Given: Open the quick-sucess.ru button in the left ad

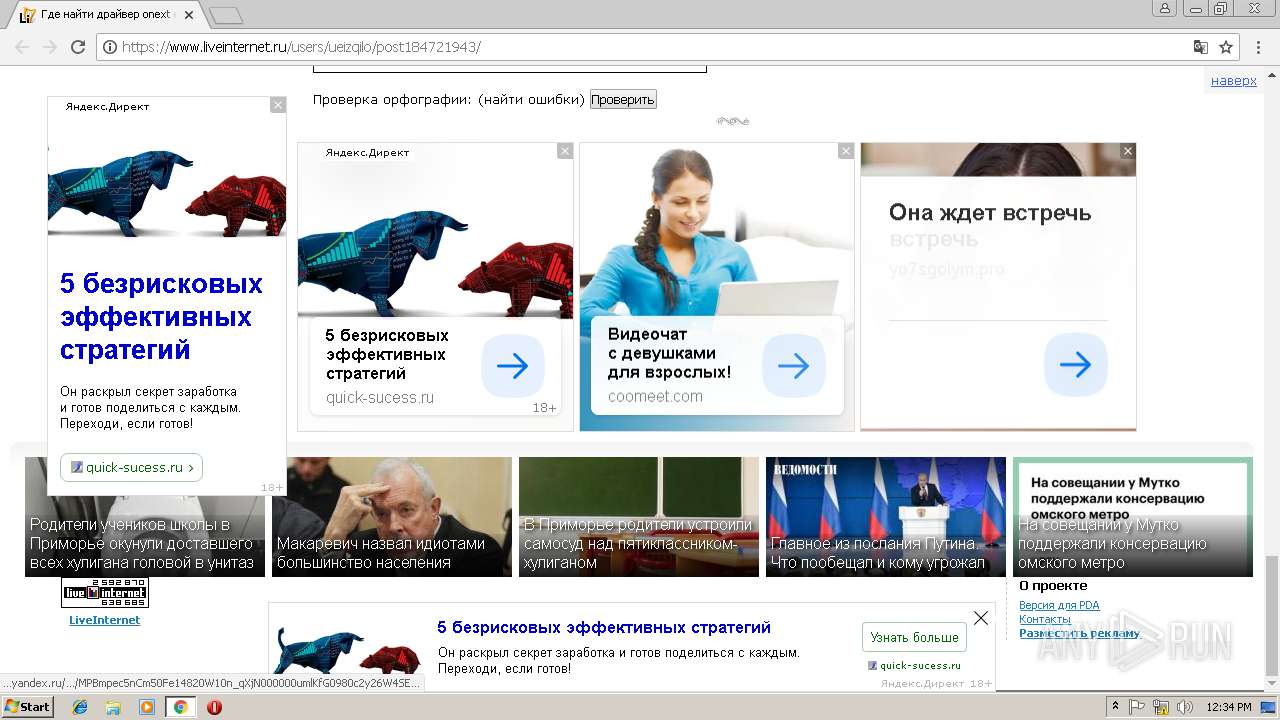Looking at the screenshot, I should 131,467.
